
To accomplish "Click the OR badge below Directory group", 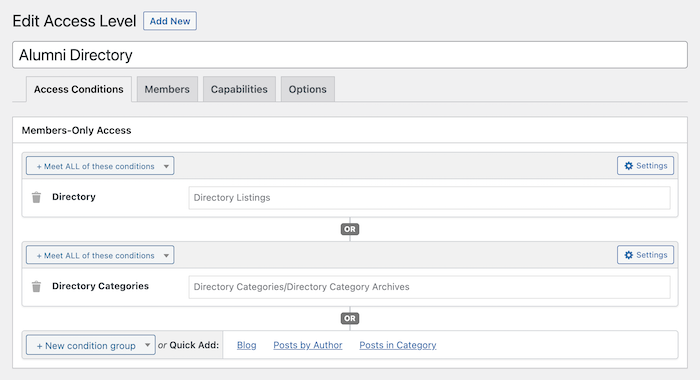I will pyautogui.click(x=350, y=229).
